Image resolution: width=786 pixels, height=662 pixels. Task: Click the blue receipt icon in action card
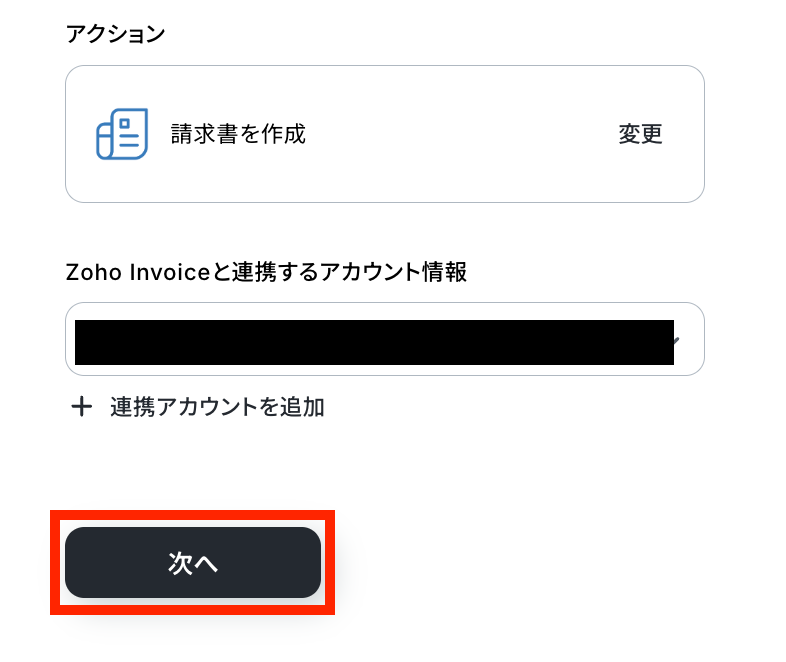pos(122,134)
